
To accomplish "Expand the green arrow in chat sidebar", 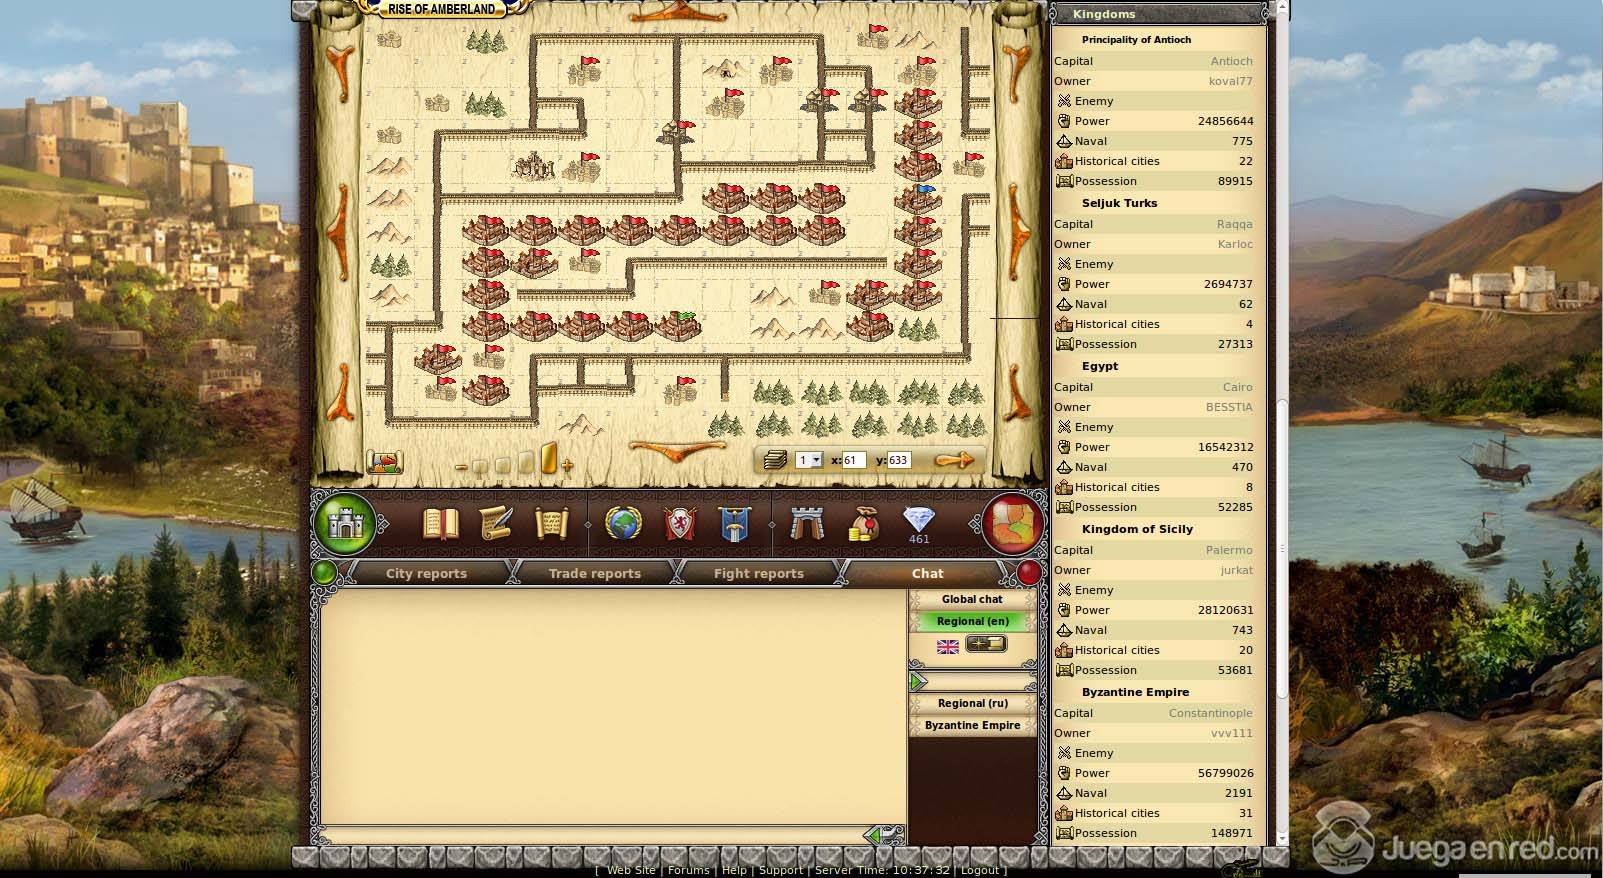I will [918, 681].
